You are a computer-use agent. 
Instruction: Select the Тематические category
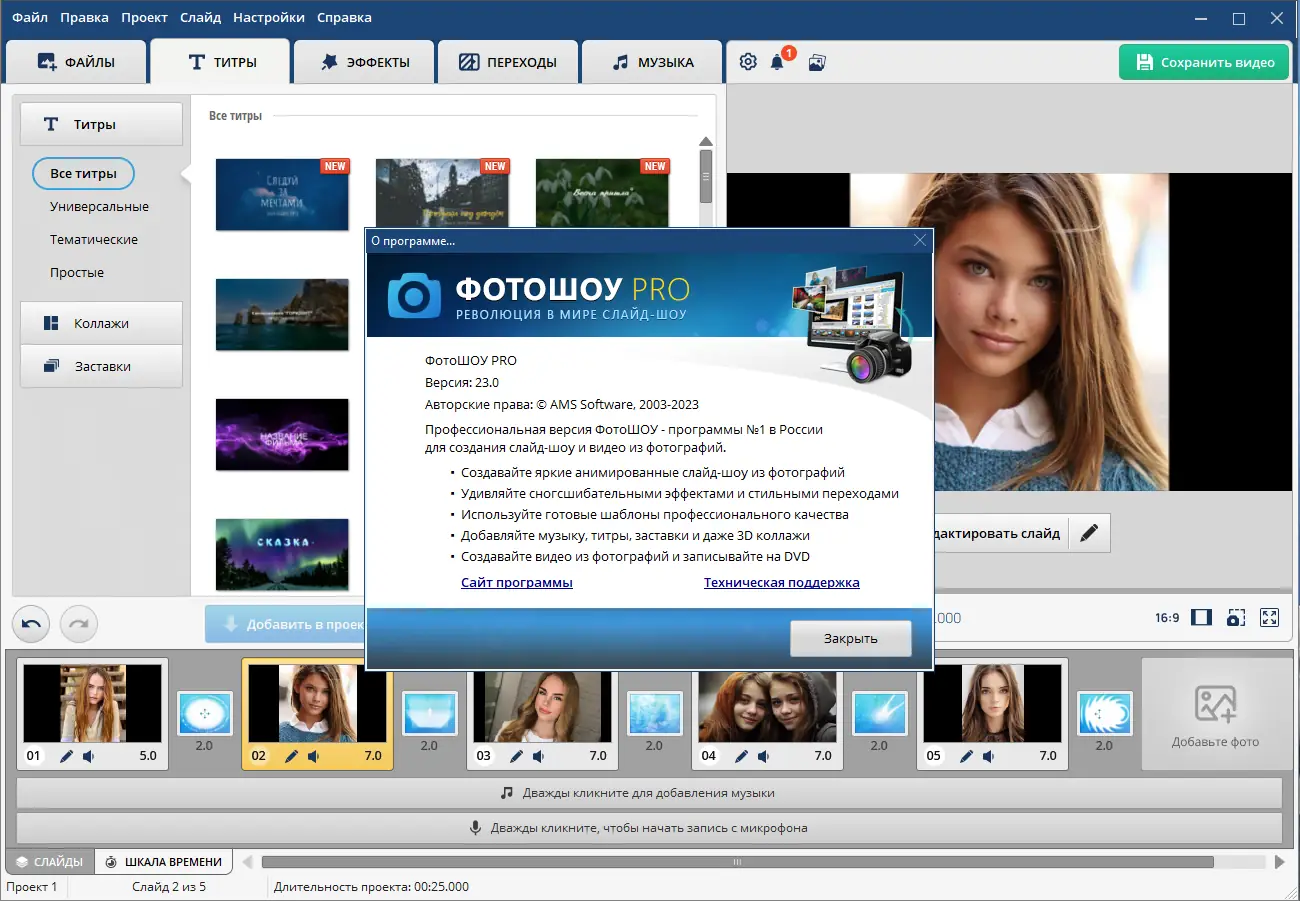94,239
